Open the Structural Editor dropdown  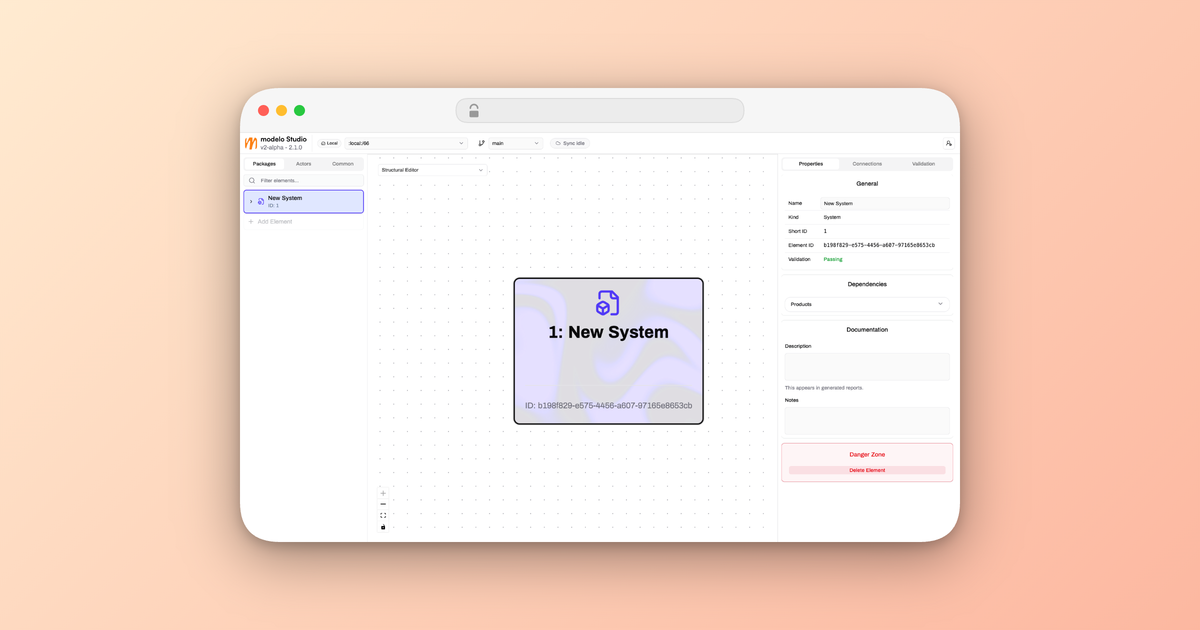pos(432,170)
